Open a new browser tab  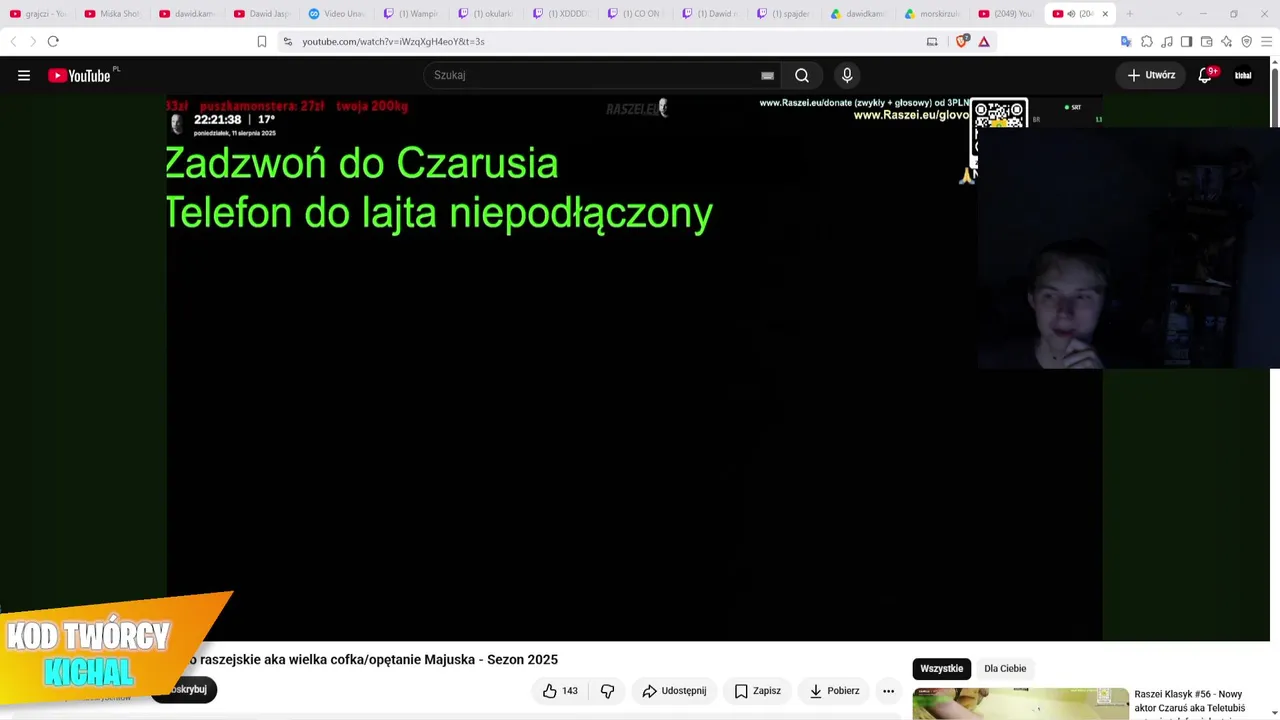(1130, 14)
